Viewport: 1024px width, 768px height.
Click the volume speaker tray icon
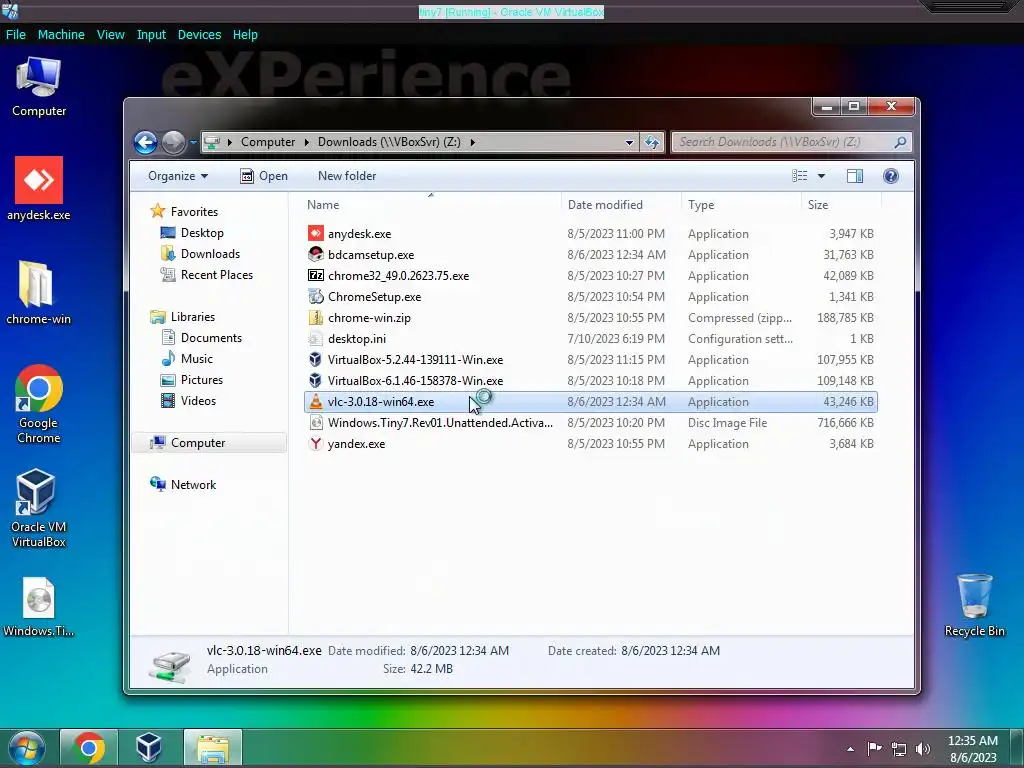click(x=922, y=748)
